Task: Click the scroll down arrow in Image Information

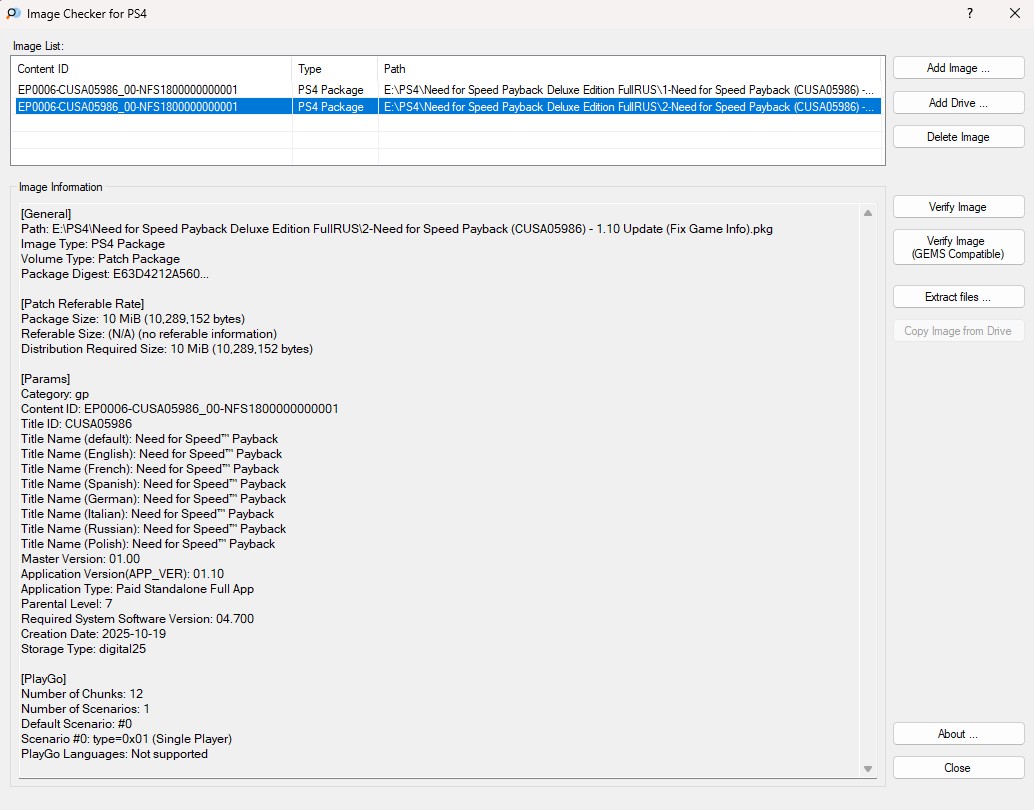Action: tap(868, 768)
